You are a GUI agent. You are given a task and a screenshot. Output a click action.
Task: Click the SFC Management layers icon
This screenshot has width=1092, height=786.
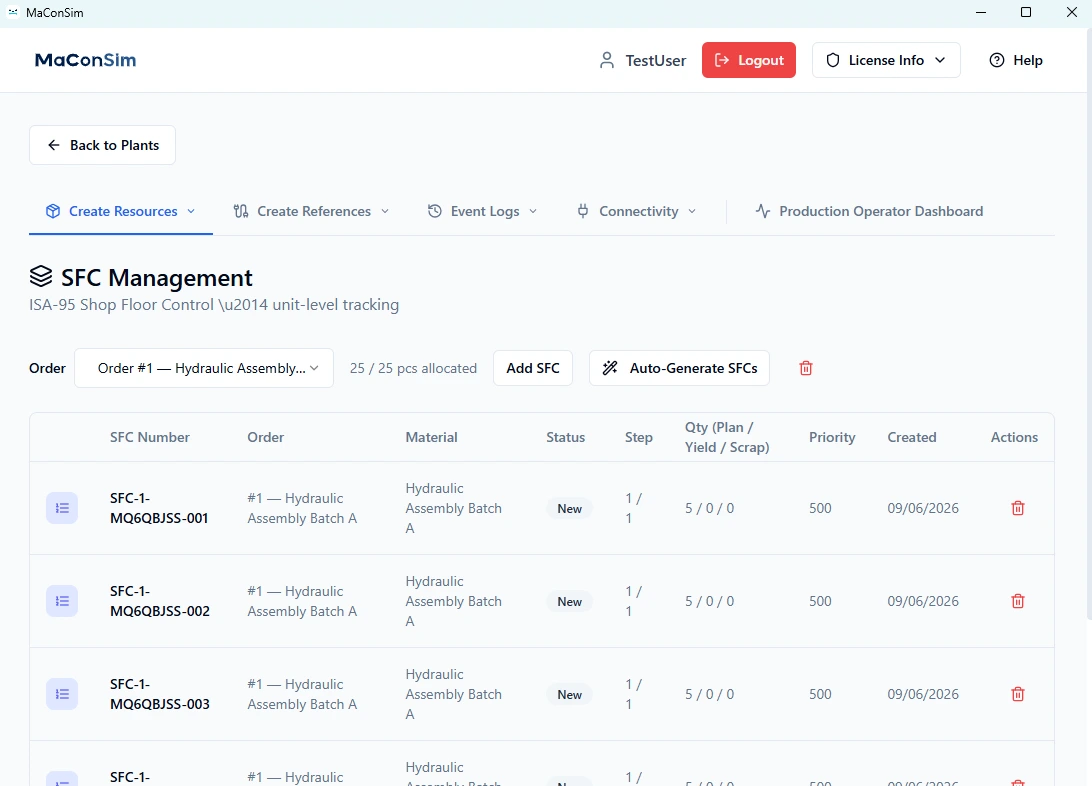pyautogui.click(x=41, y=277)
